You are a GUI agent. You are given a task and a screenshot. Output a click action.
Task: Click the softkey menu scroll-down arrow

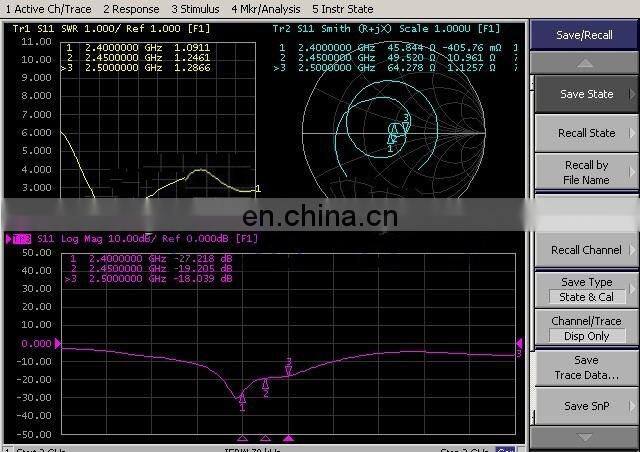tap(585, 437)
